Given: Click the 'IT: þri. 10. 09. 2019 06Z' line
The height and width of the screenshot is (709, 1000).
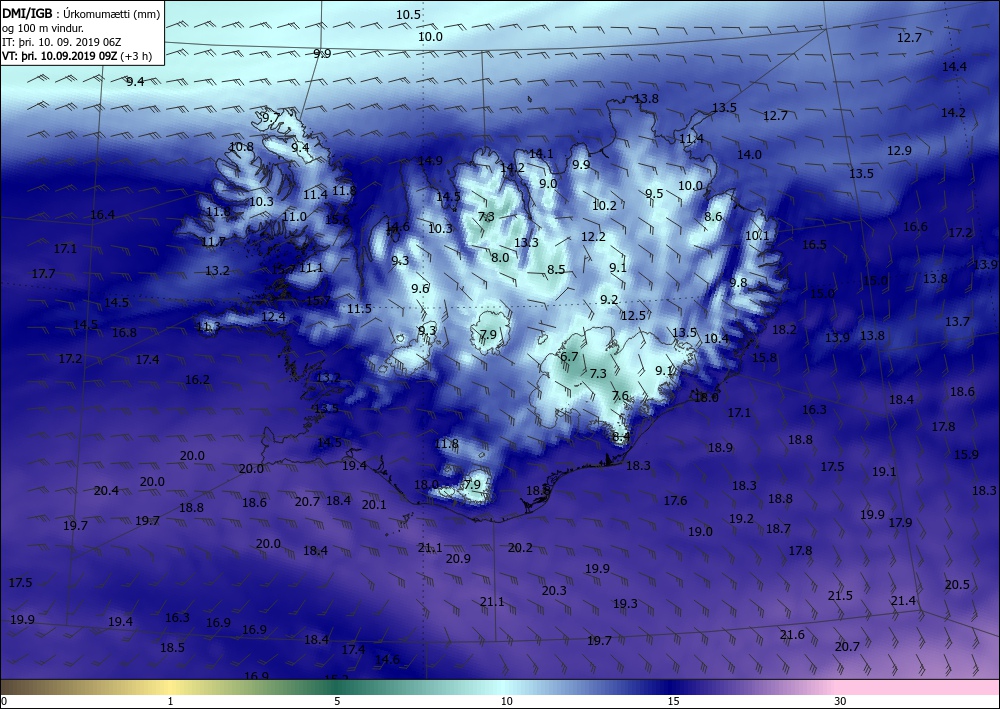Looking at the screenshot, I should [x=61, y=42].
